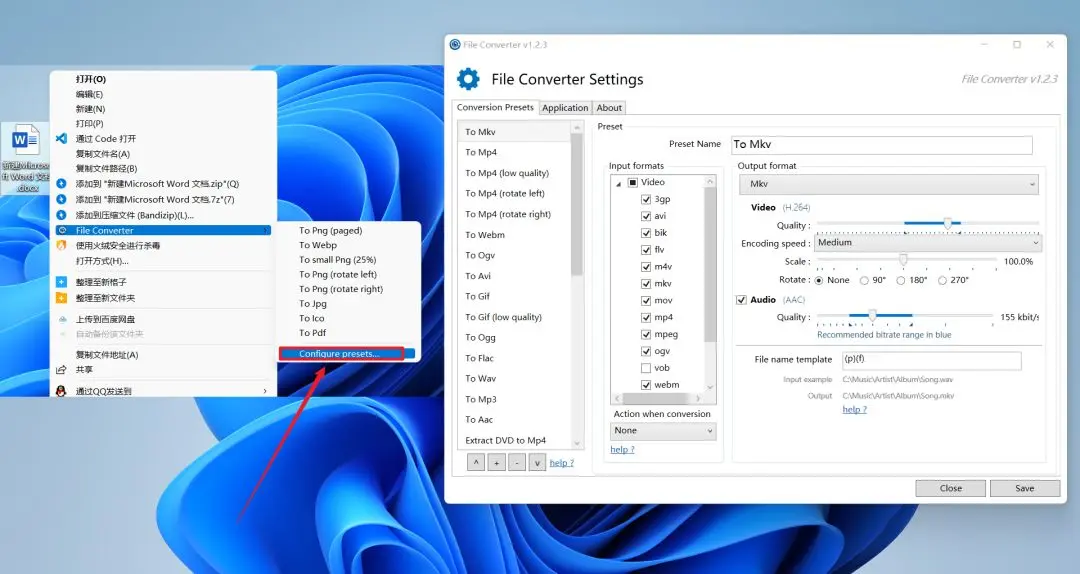Click the Baidu Netdisk upload cloud icon
The image size is (1080, 574).
tap(63, 319)
